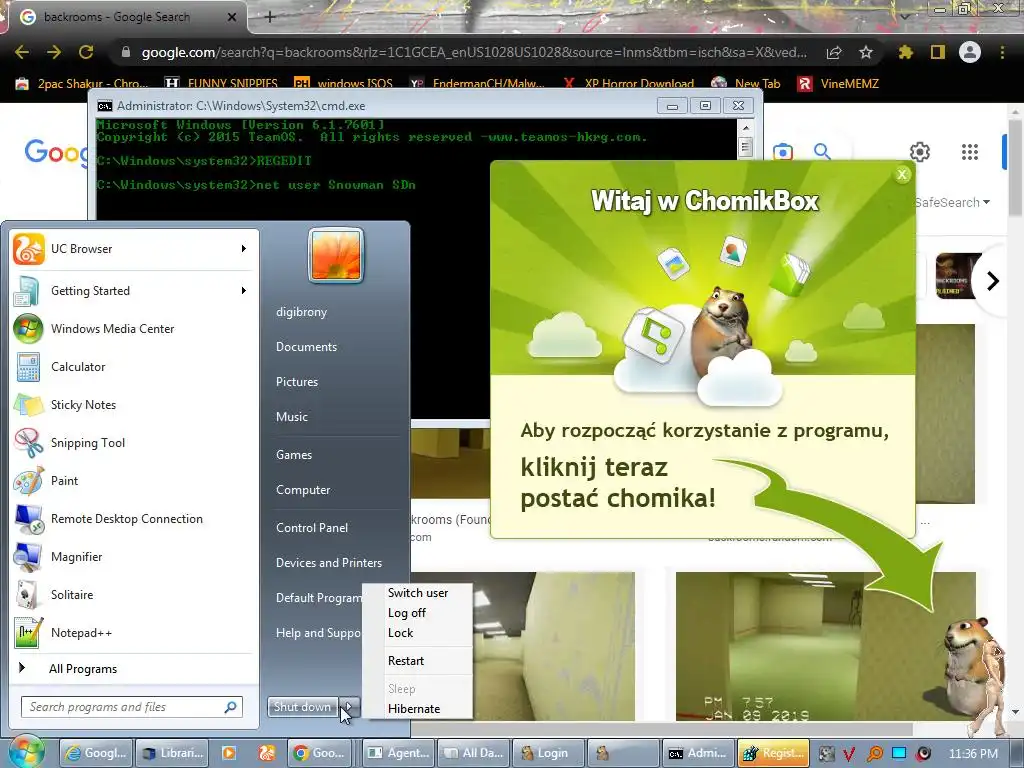This screenshot has width=1024, height=768.
Task: Open Chrome three-dot menu
Action: 1002,52
